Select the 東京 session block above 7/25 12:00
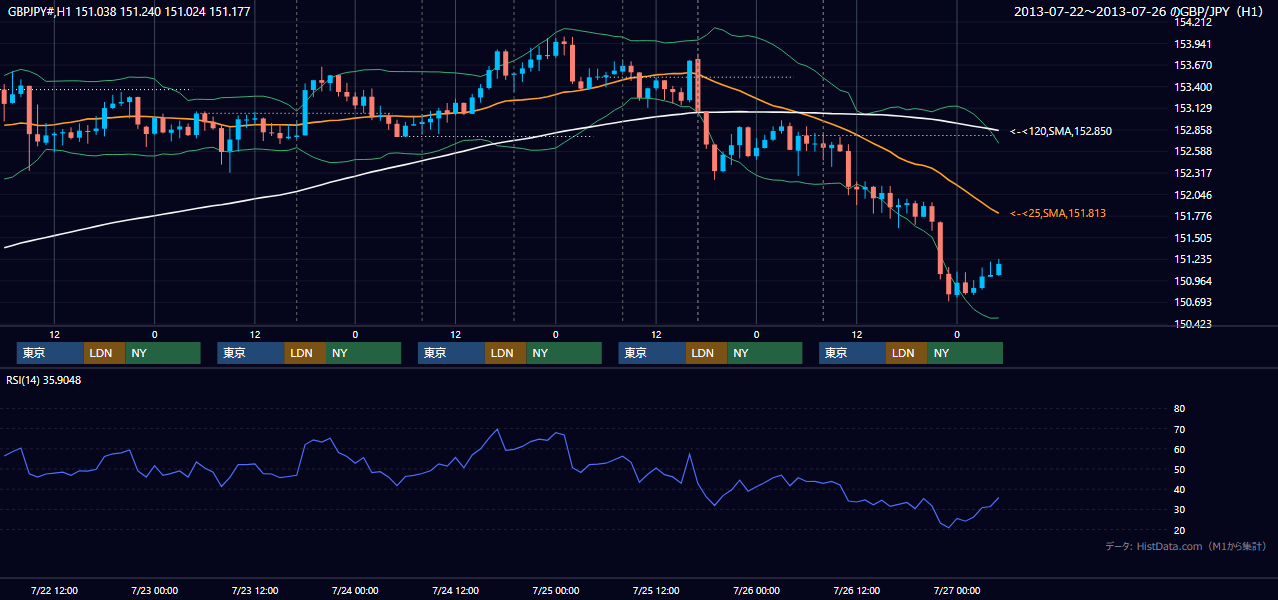Screen dimensions: 1278x600 (652, 353)
